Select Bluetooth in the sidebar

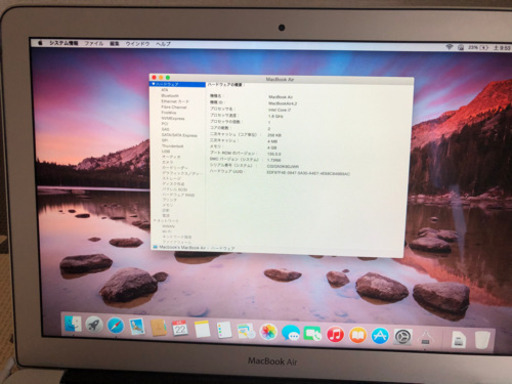point(170,96)
